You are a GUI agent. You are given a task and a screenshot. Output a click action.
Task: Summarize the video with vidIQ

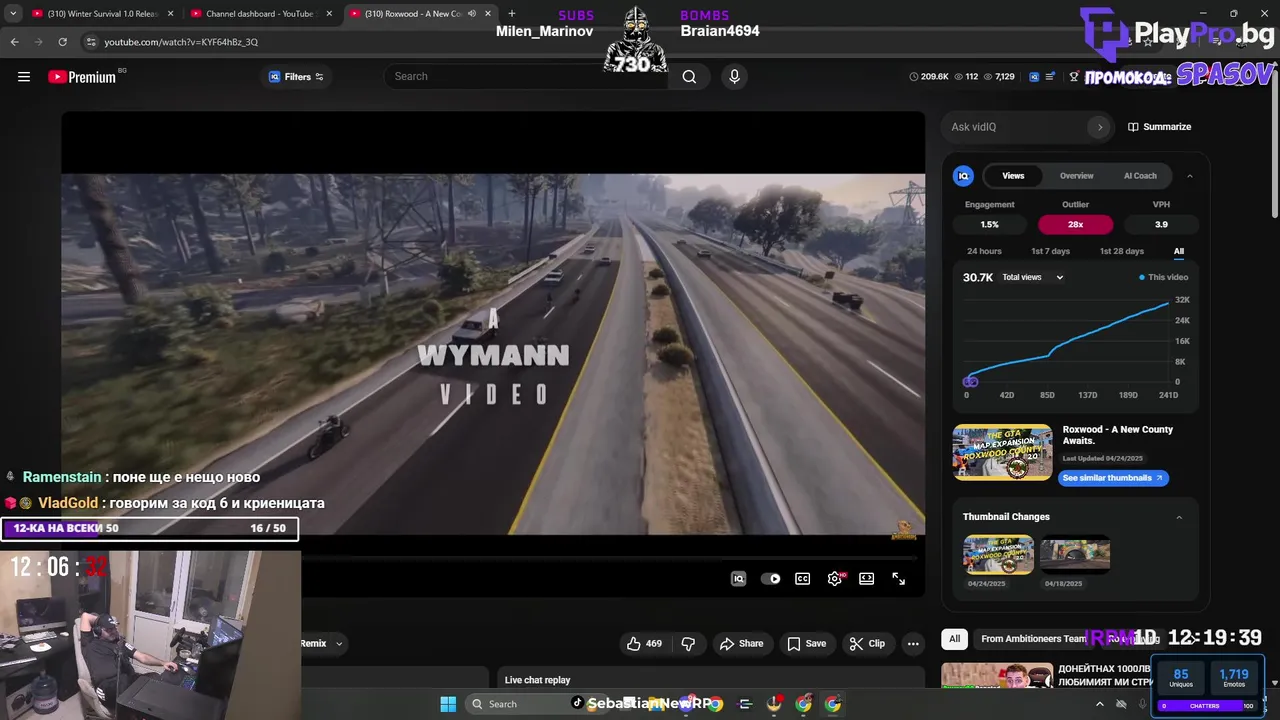tap(1160, 127)
